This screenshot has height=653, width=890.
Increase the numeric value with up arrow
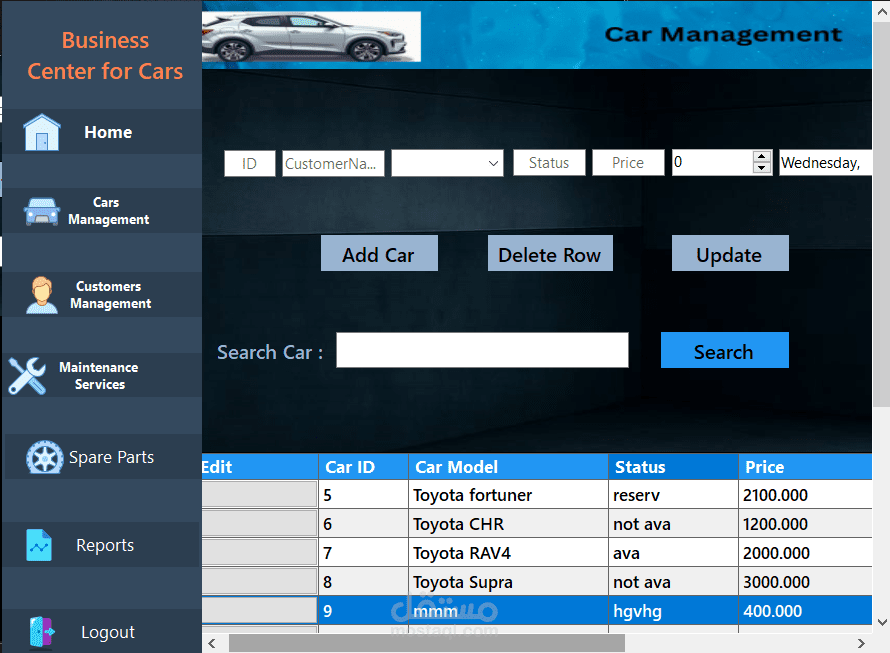coord(762,156)
